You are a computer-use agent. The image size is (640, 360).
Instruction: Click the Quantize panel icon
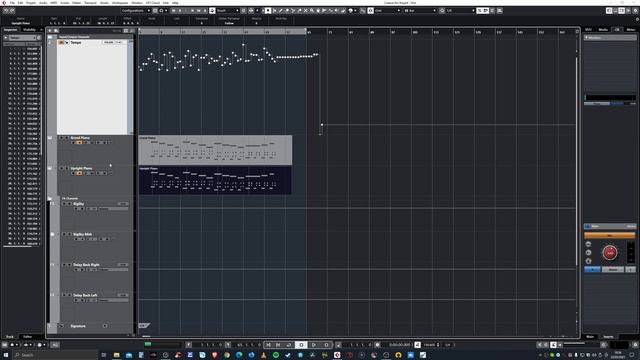pos(492,11)
